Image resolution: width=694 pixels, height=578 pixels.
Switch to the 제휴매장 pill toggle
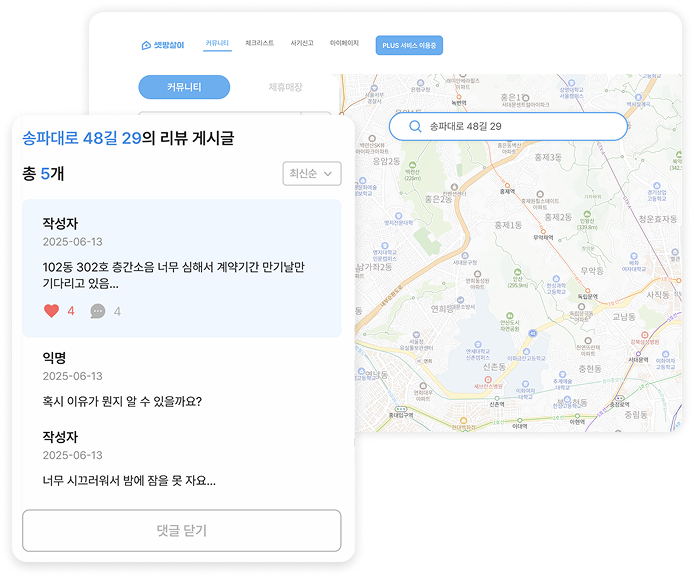[x=285, y=87]
